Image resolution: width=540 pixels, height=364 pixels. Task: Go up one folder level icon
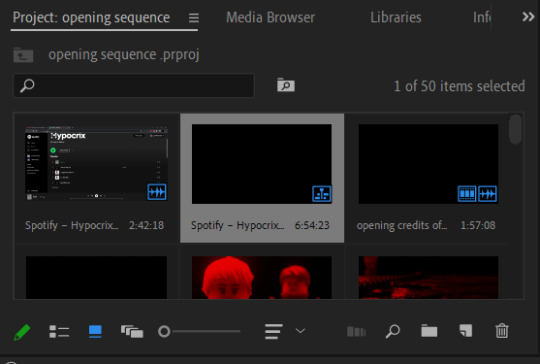pos(23,55)
